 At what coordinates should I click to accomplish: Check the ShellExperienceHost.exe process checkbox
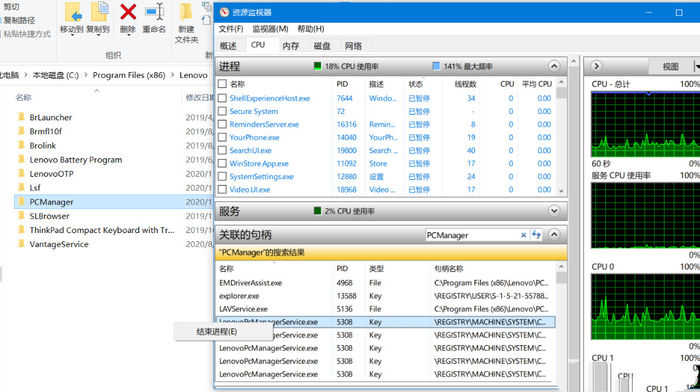tap(222, 98)
